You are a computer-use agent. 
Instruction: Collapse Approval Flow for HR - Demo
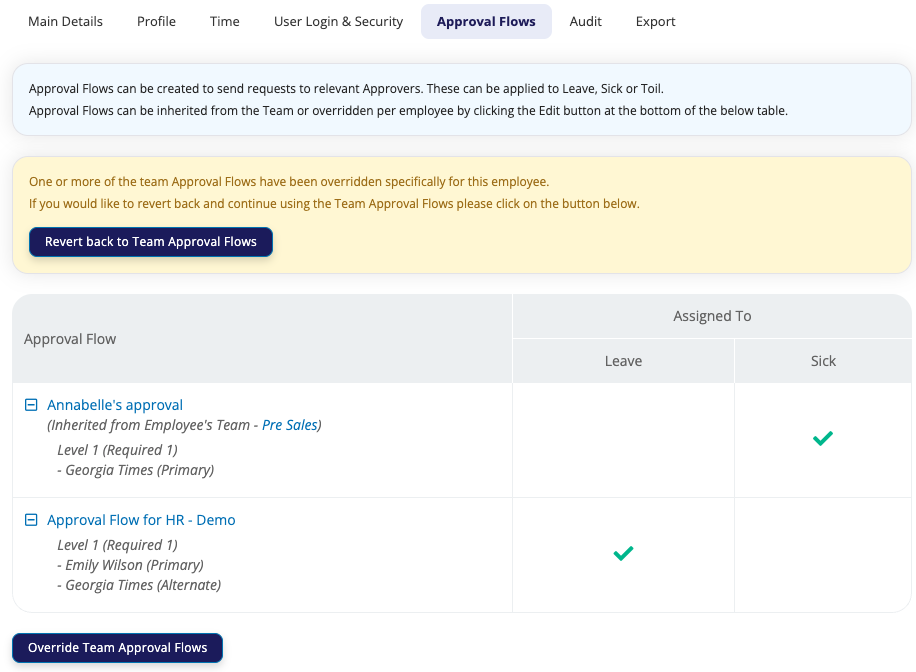[x=31, y=519]
